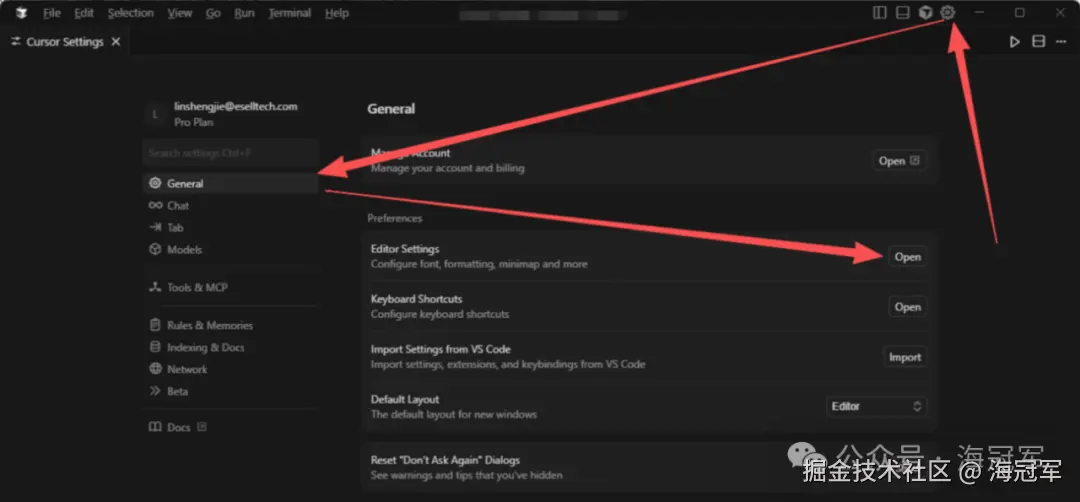Expand the Default Layout Editor dropdown
The width and height of the screenshot is (1080, 502).
point(875,407)
